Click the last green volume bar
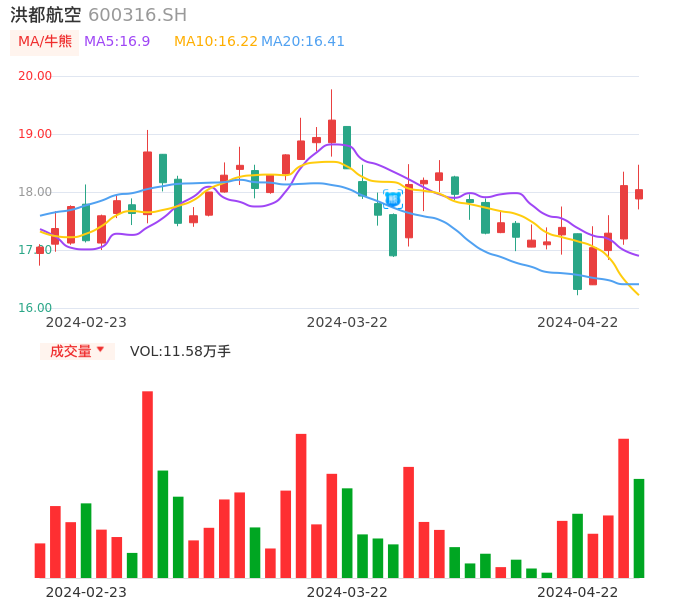Viewport: 686px width, 606px height. coord(639,528)
